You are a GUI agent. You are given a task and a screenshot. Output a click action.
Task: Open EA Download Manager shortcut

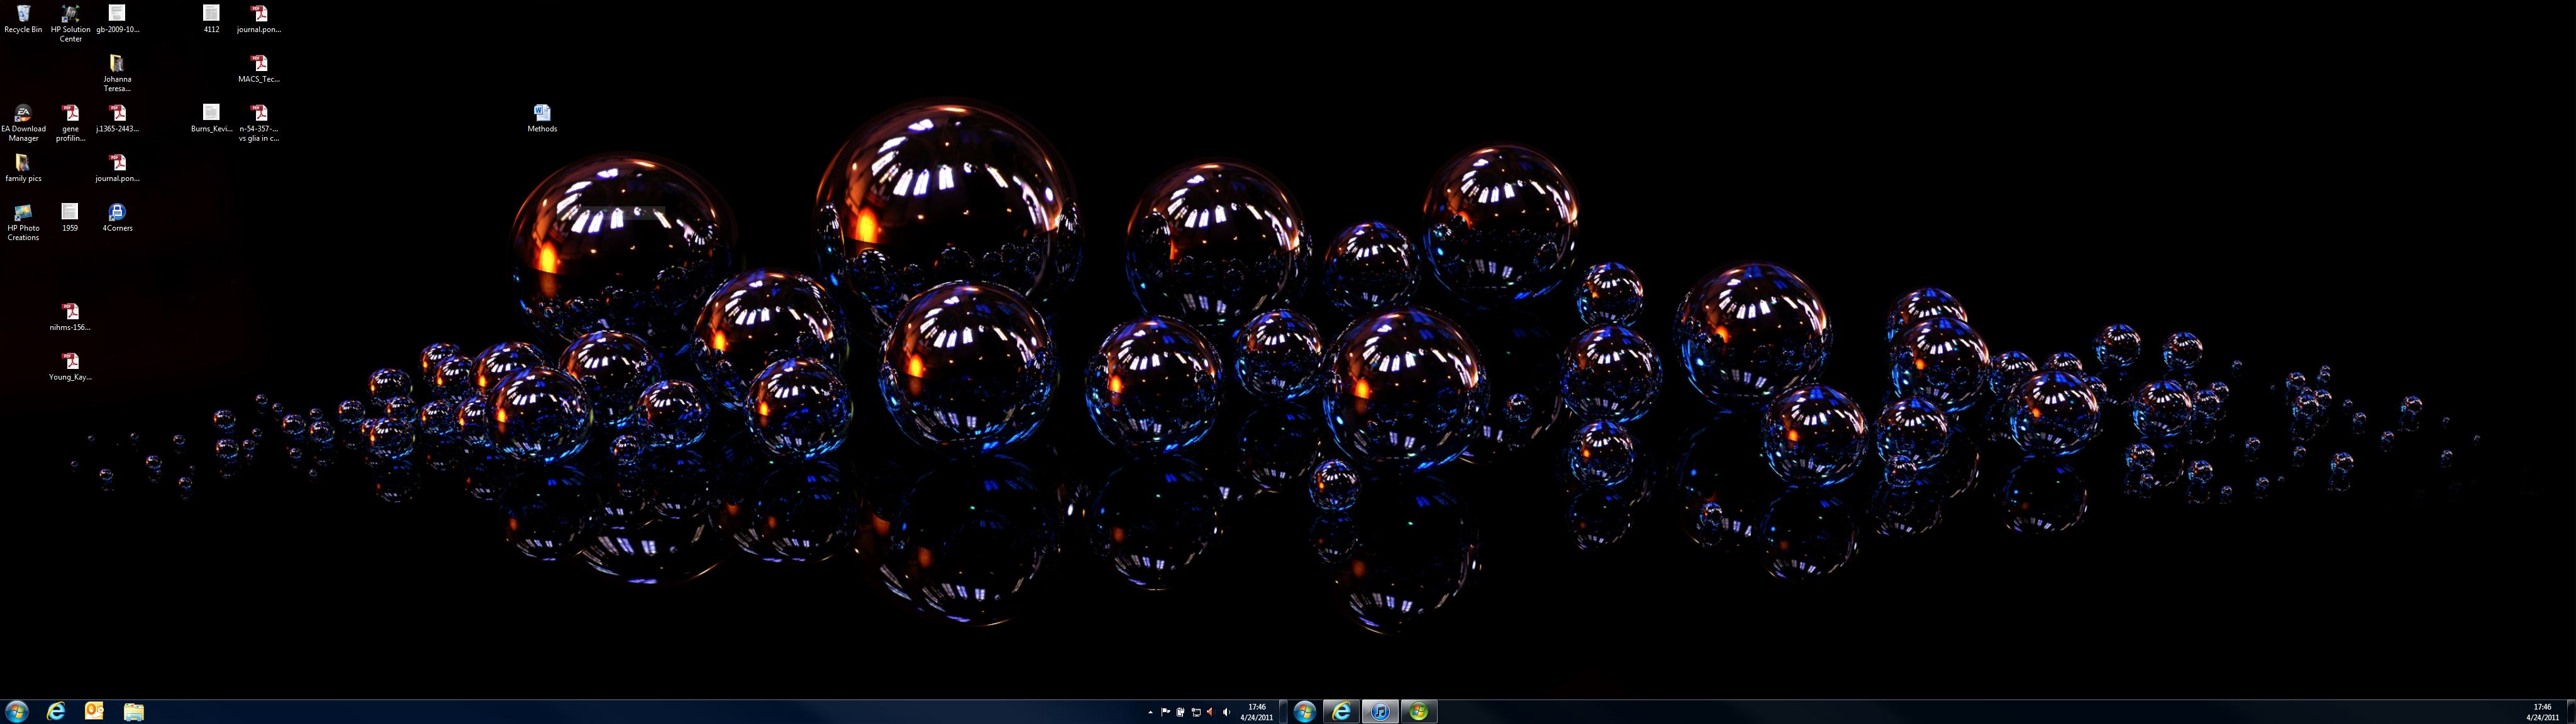(x=23, y=114)
